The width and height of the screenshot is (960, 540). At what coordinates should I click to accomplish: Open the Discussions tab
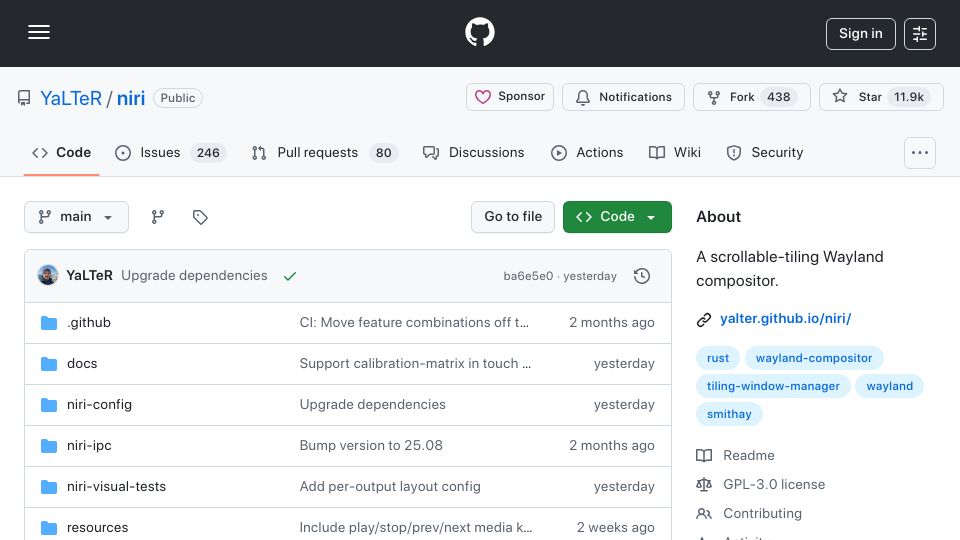(474, 152)
